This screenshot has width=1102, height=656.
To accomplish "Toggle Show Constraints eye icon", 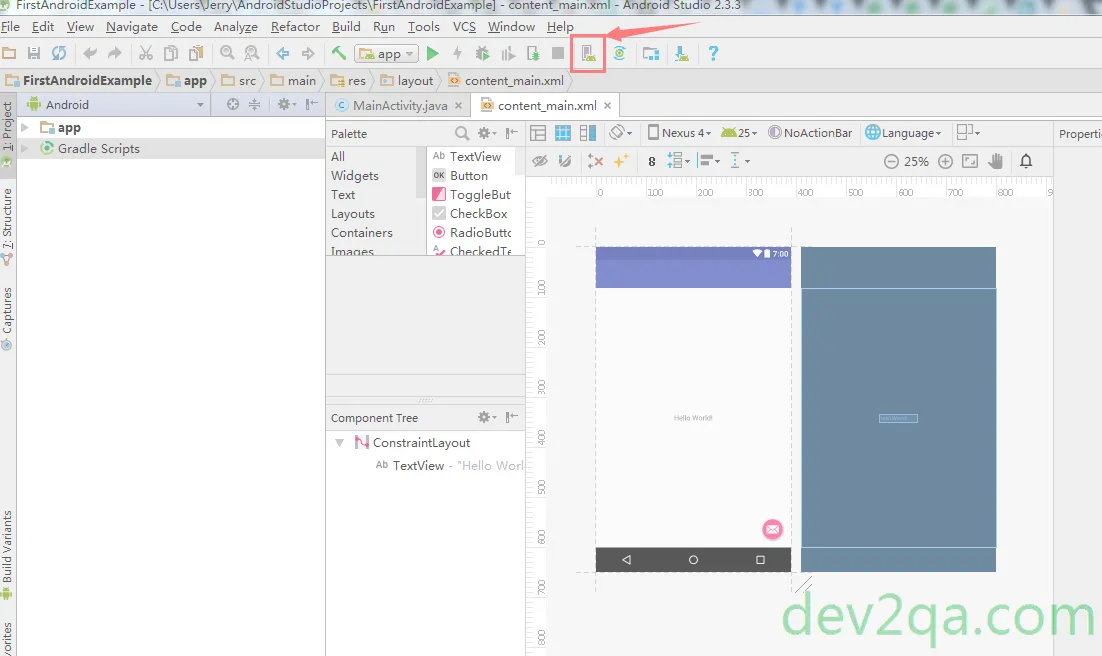I will 540,161.
